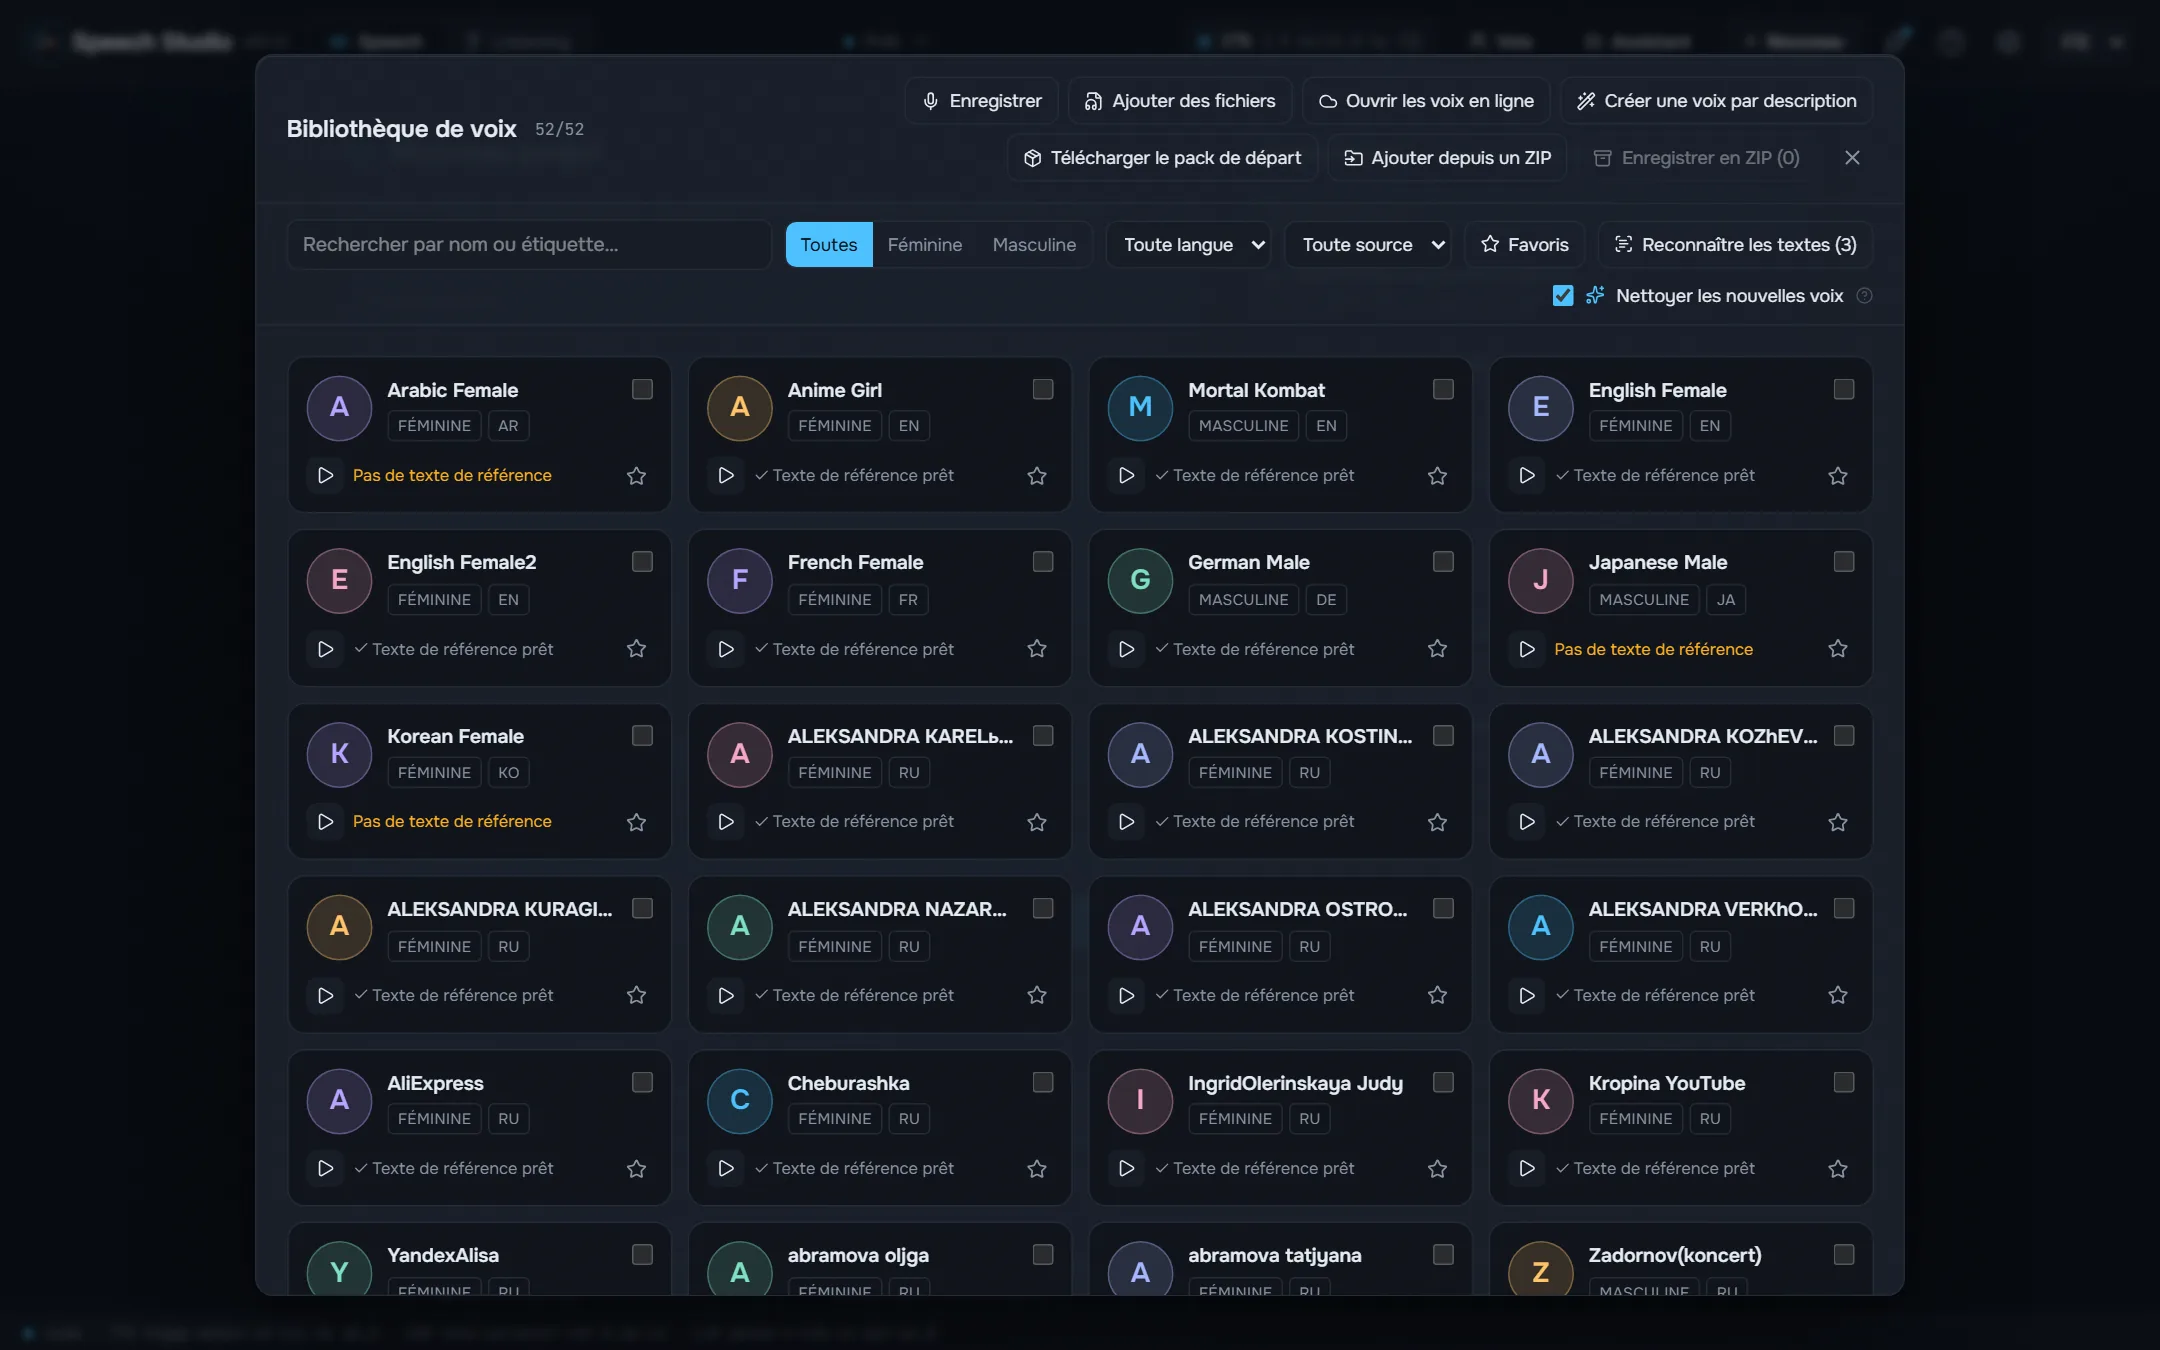Filter voices by Féminine tab
Viewport: 2160px width, 1350px height.
click(925, 245)
